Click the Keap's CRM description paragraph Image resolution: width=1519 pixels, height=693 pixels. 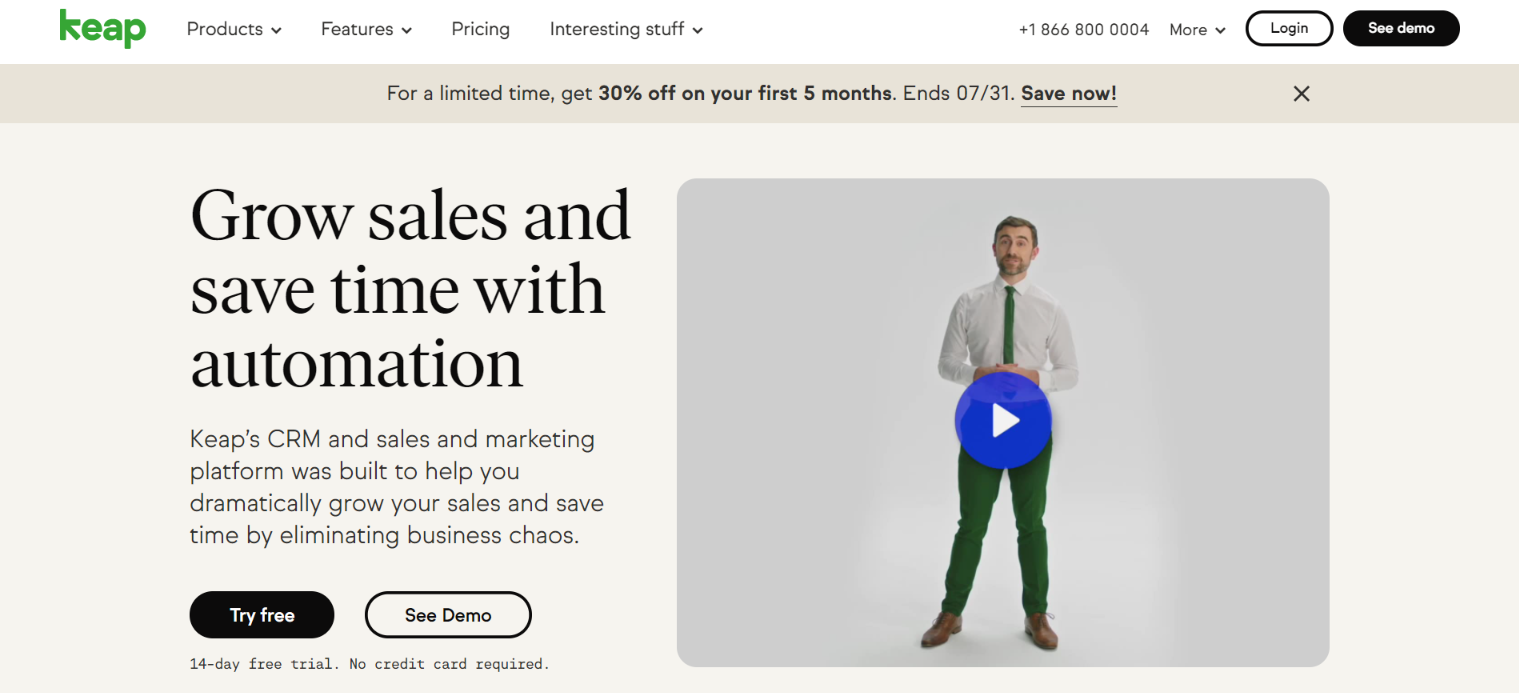396,487
